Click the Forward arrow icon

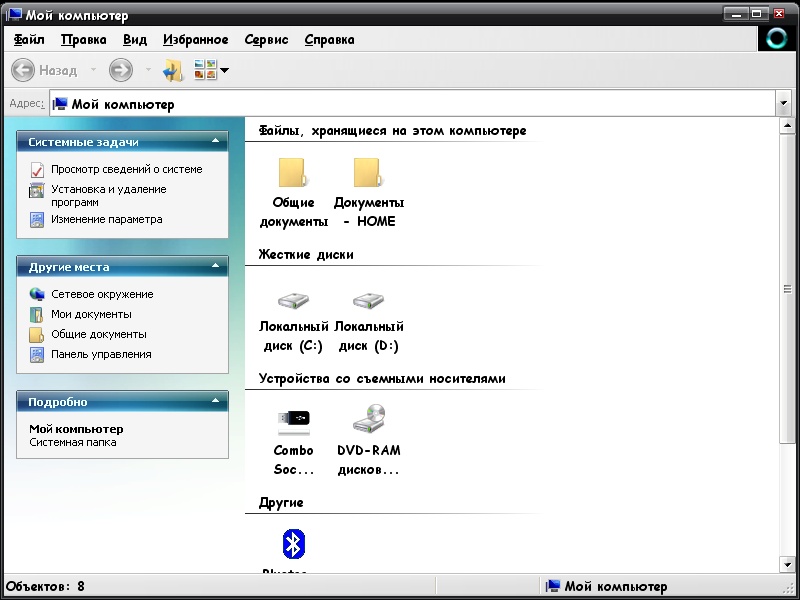(x=121, y=70)
